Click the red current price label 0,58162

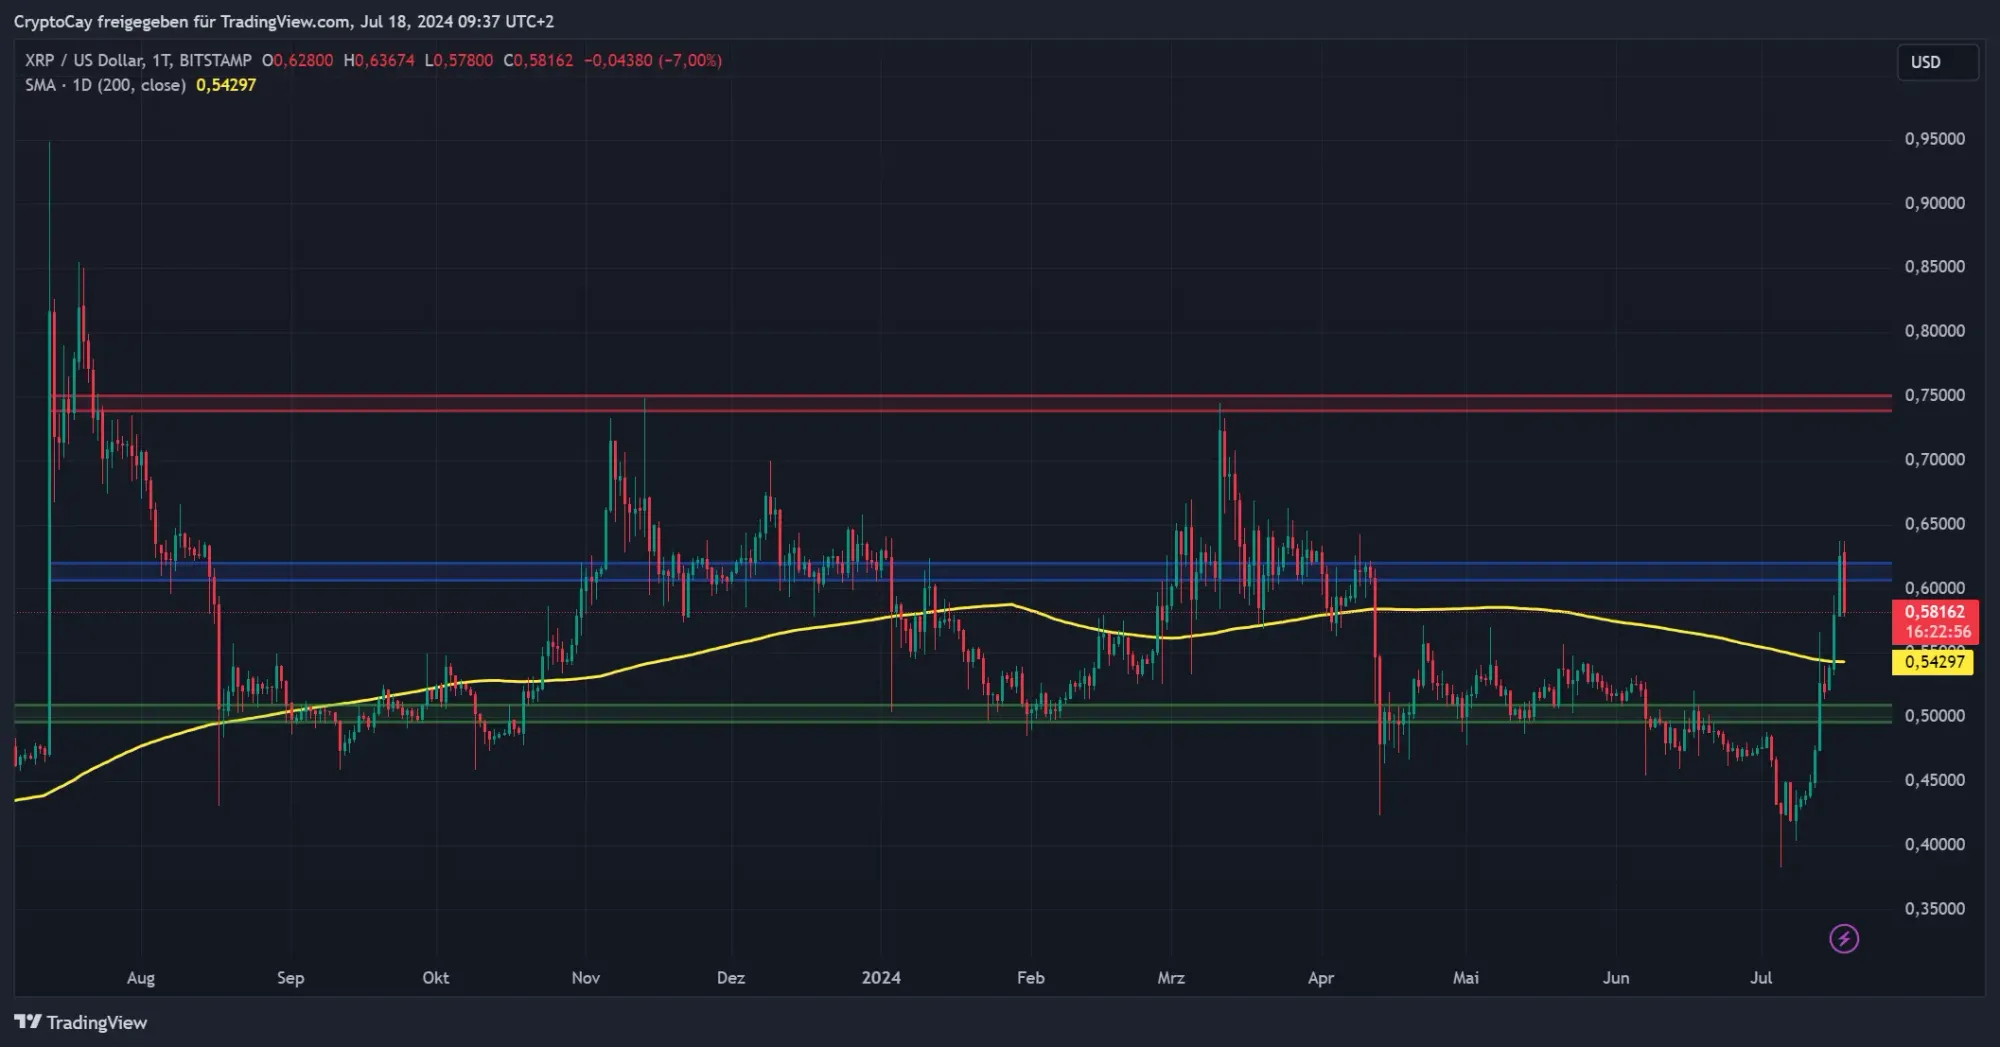(1934, 612)
